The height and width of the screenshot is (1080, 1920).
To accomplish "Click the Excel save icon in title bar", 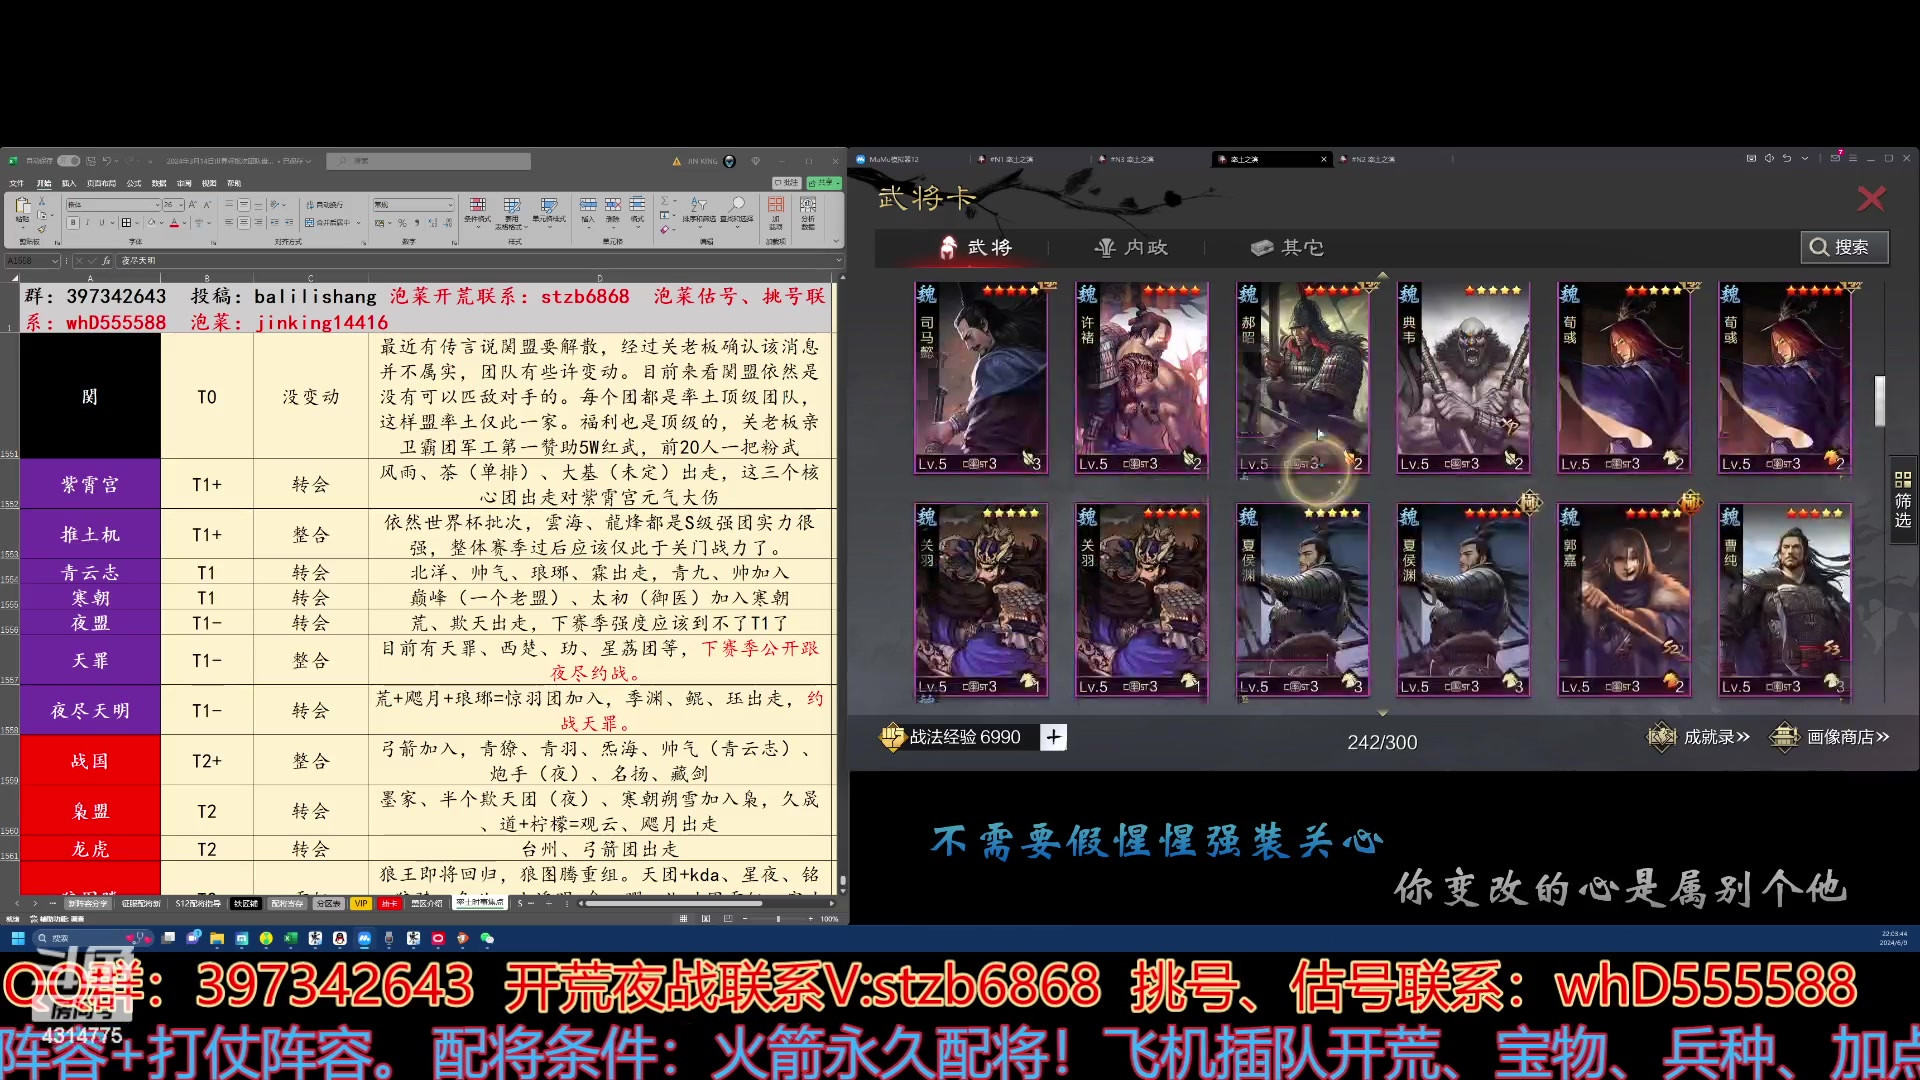I will [91, 161].
